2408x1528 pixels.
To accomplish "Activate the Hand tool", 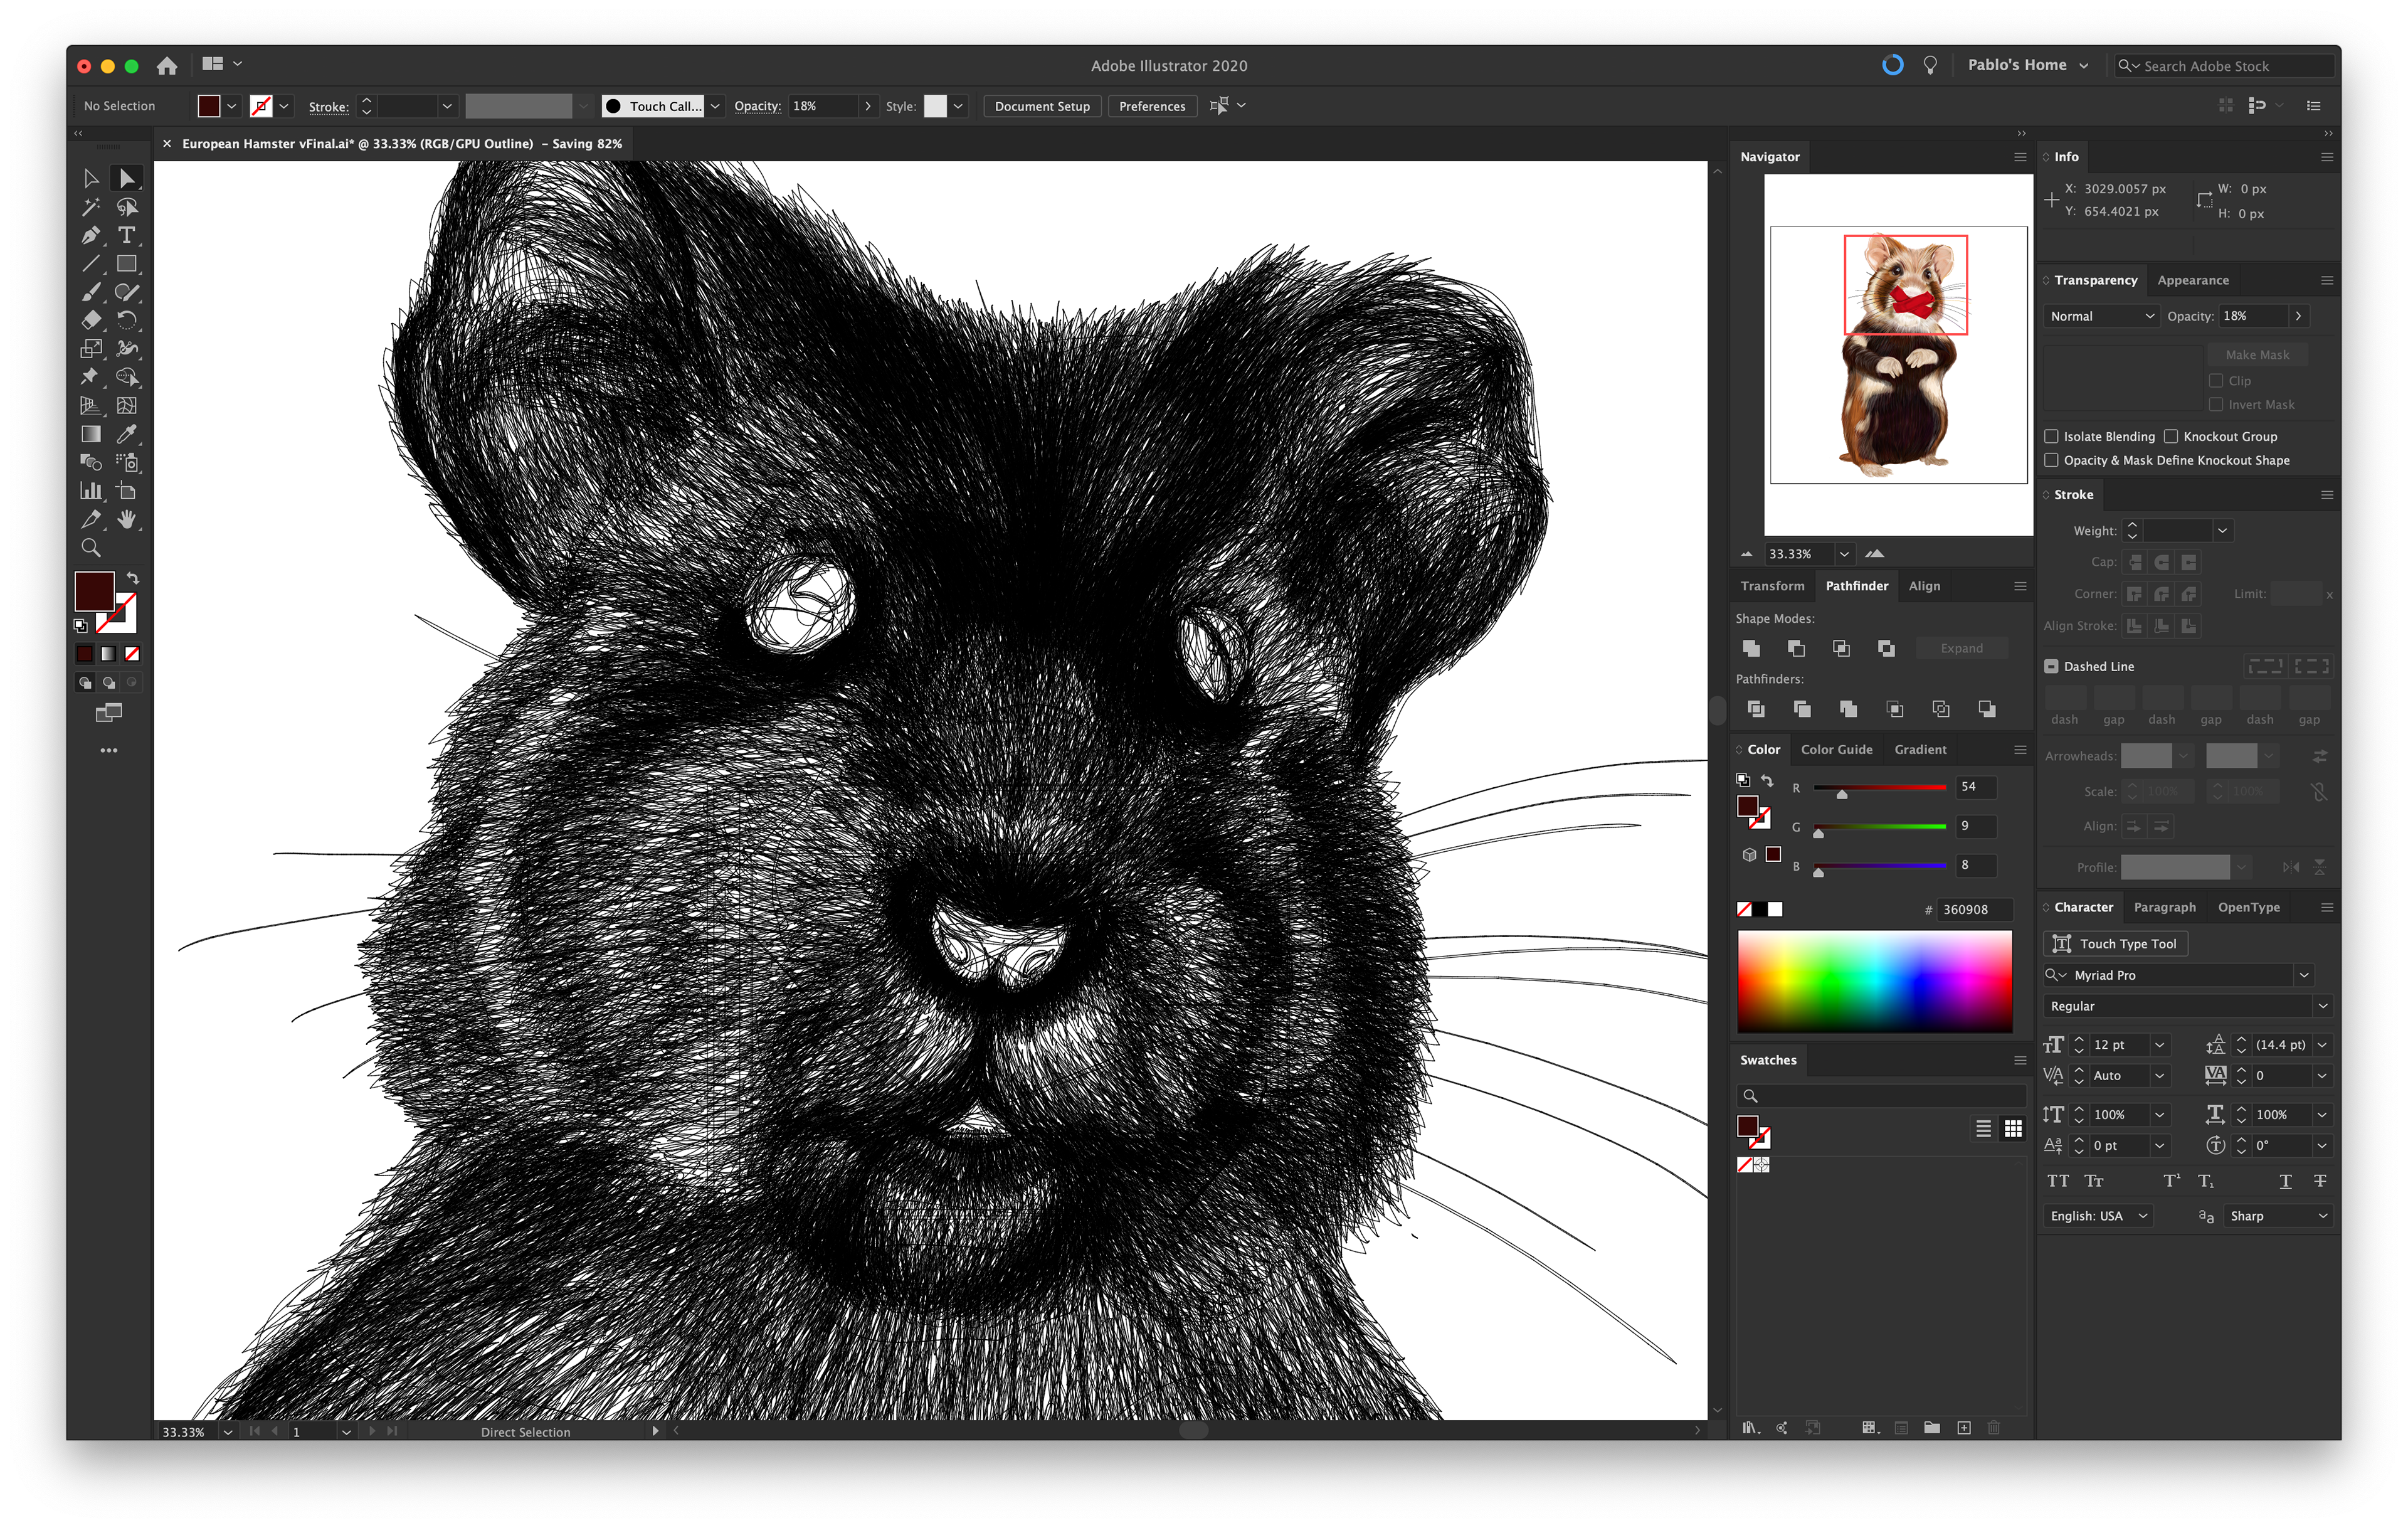I will (x=127, y=519).
